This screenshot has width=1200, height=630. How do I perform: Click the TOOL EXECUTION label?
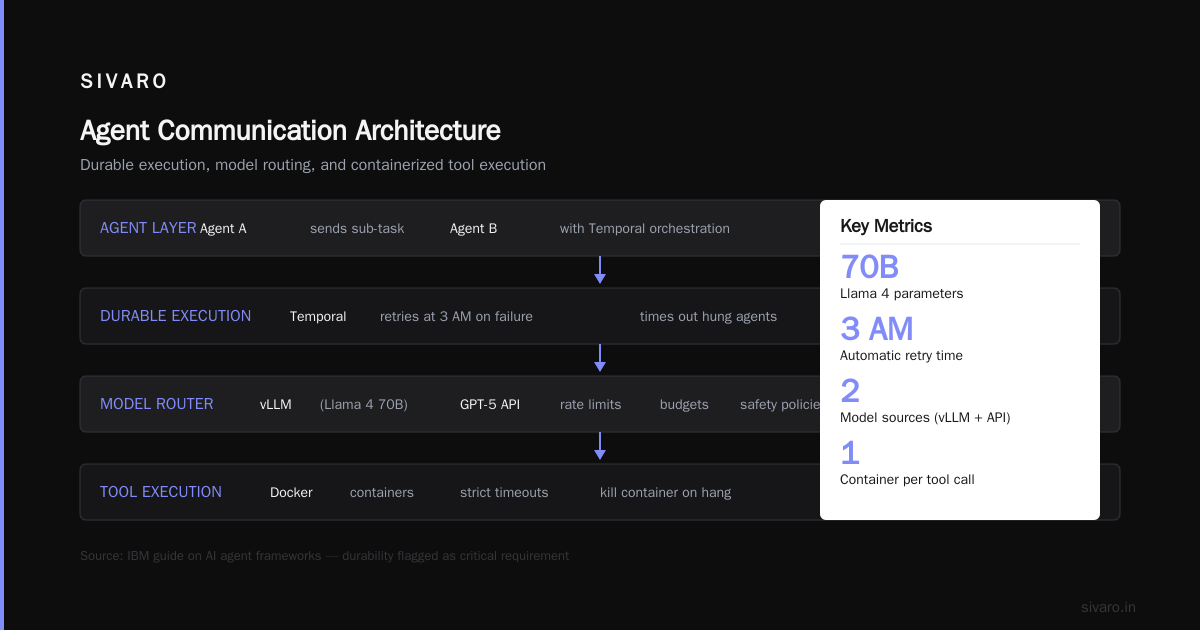point(161,492)
